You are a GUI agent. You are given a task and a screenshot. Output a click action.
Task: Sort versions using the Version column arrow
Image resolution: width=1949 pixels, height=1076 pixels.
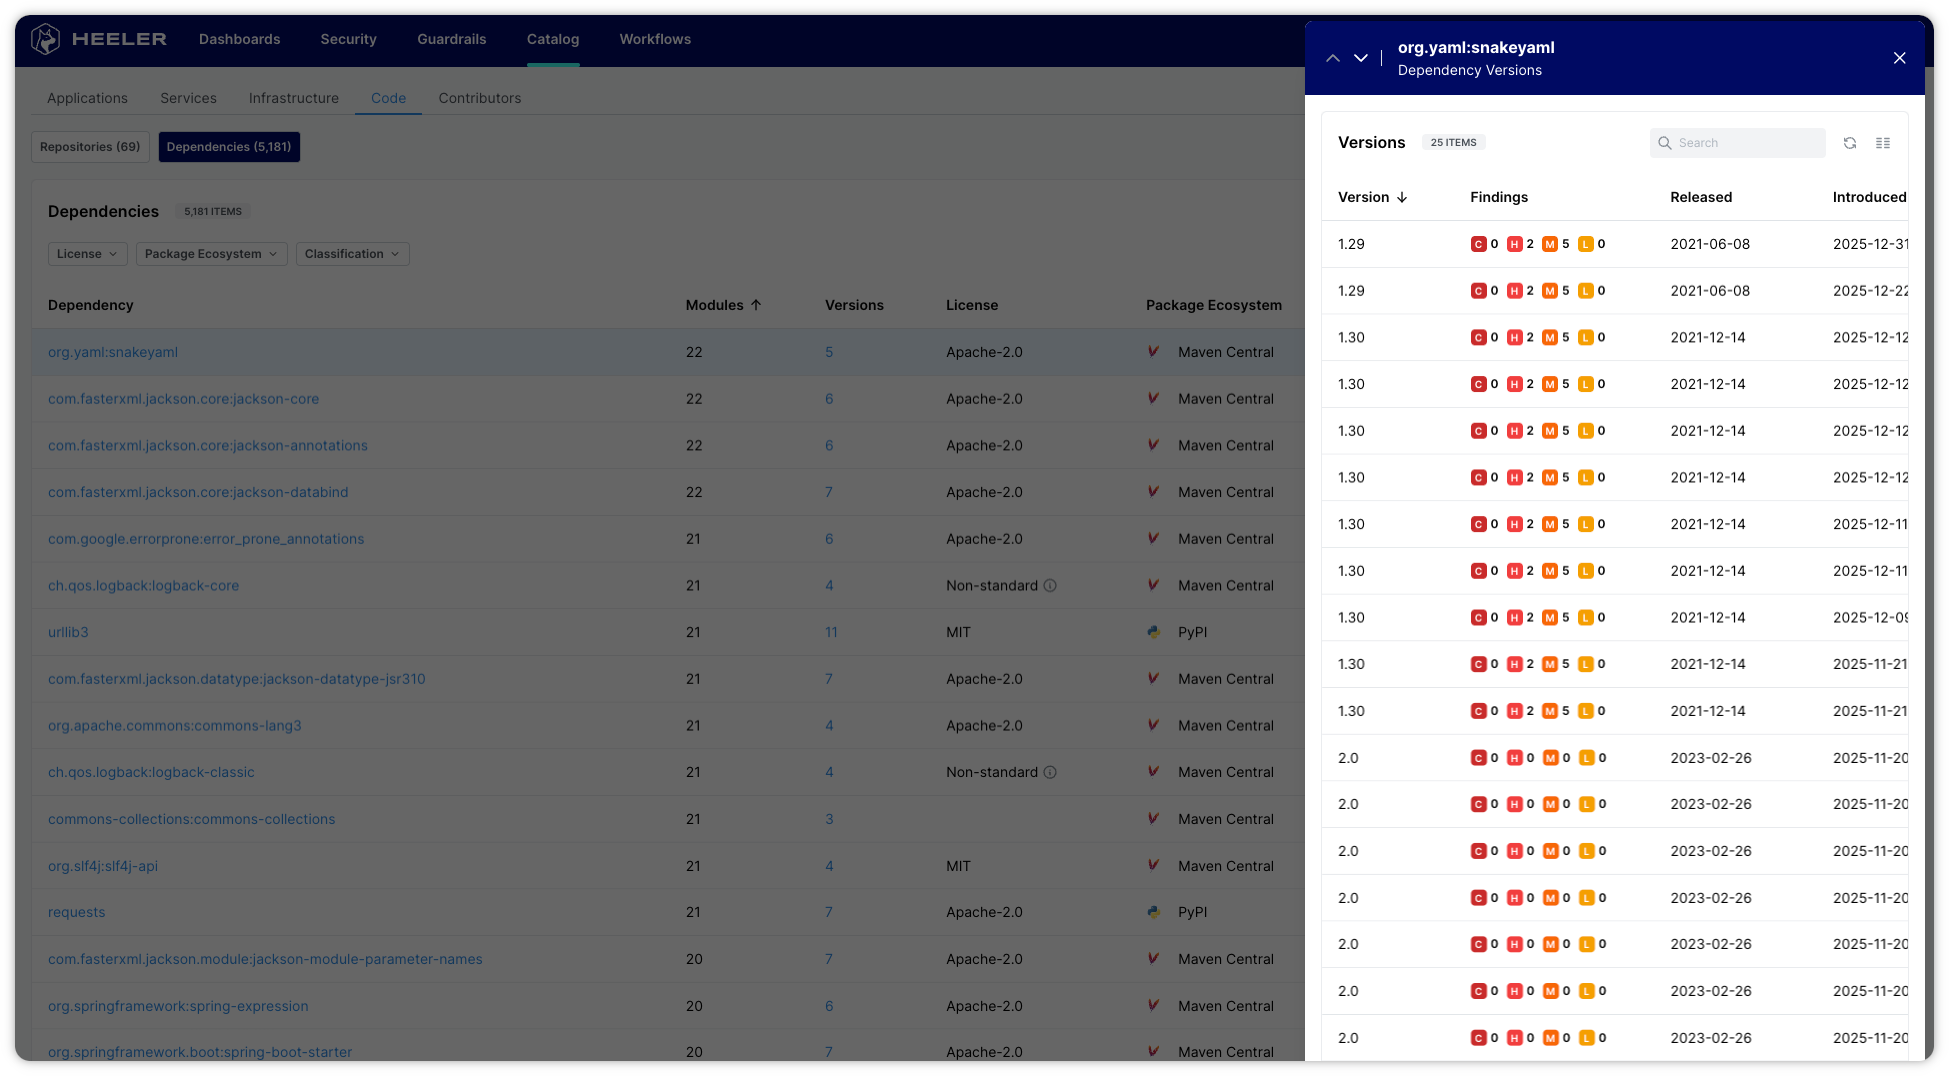(1402, 197)
